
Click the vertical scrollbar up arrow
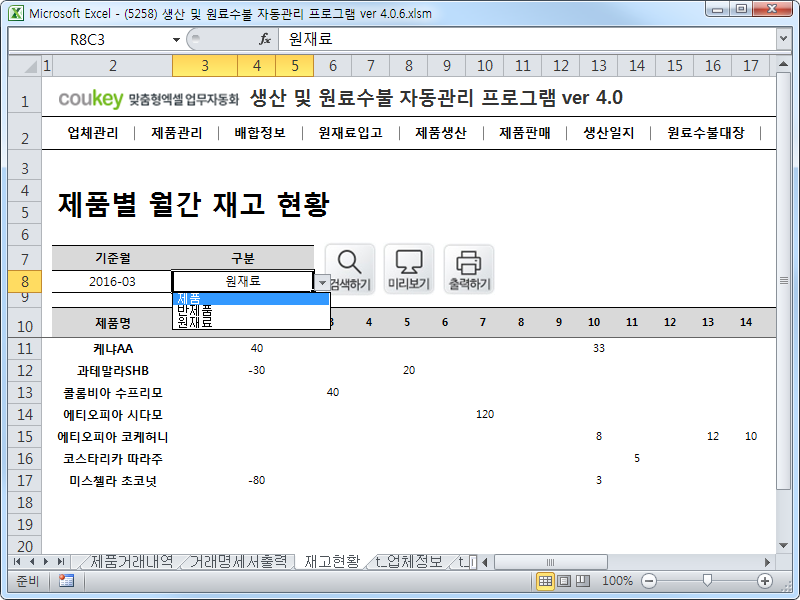[784, 64]
